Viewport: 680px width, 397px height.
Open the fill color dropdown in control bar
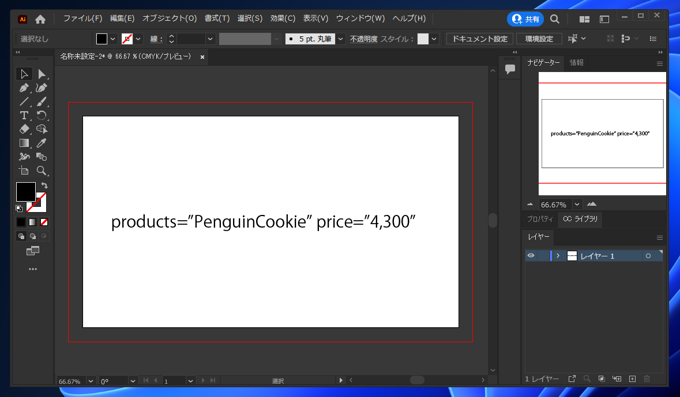pyautogui.click(x=113, y=39)
